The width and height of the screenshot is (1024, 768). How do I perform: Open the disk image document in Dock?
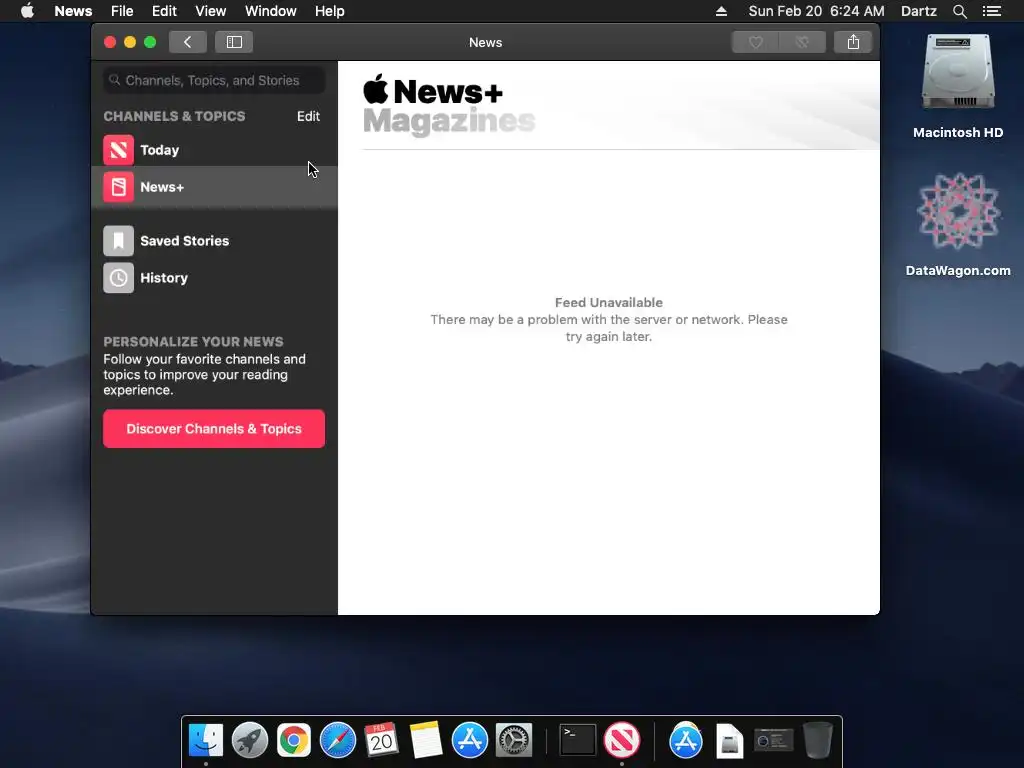pyautogui.click(x=729, y=741)
